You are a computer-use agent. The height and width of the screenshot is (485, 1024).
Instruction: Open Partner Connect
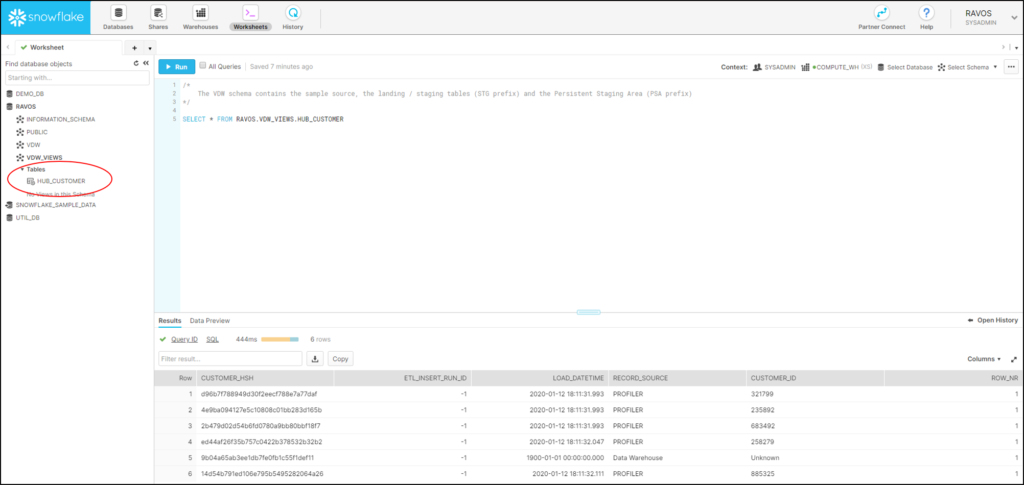[882, 13]
